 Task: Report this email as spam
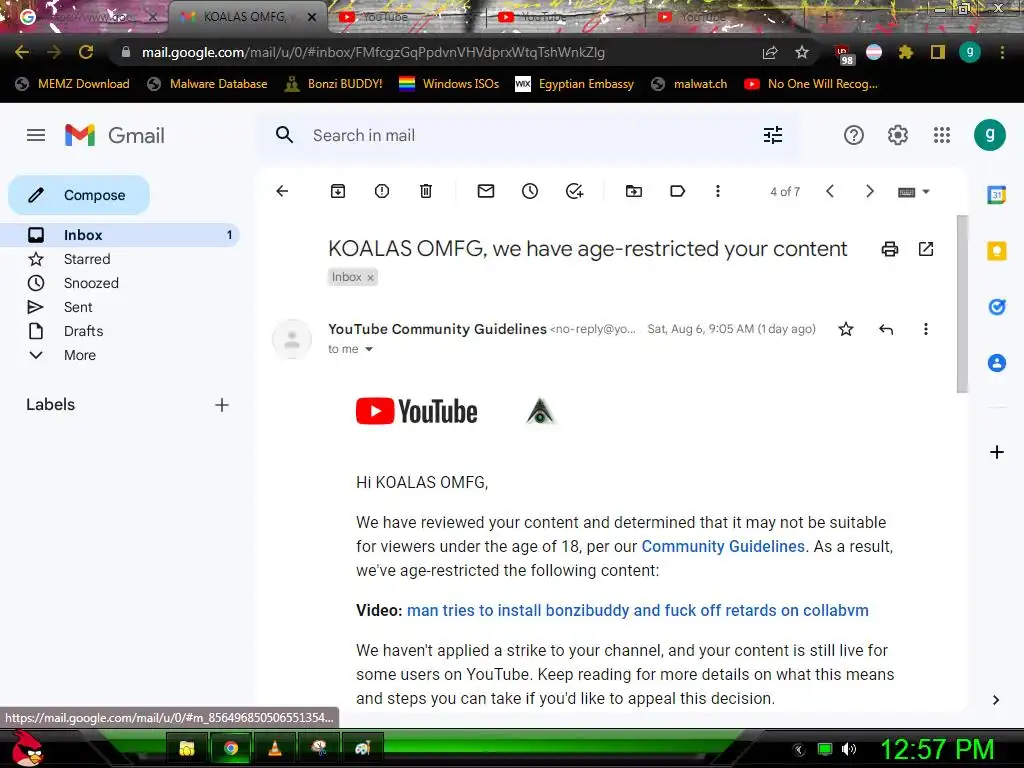tap(382, 191)
